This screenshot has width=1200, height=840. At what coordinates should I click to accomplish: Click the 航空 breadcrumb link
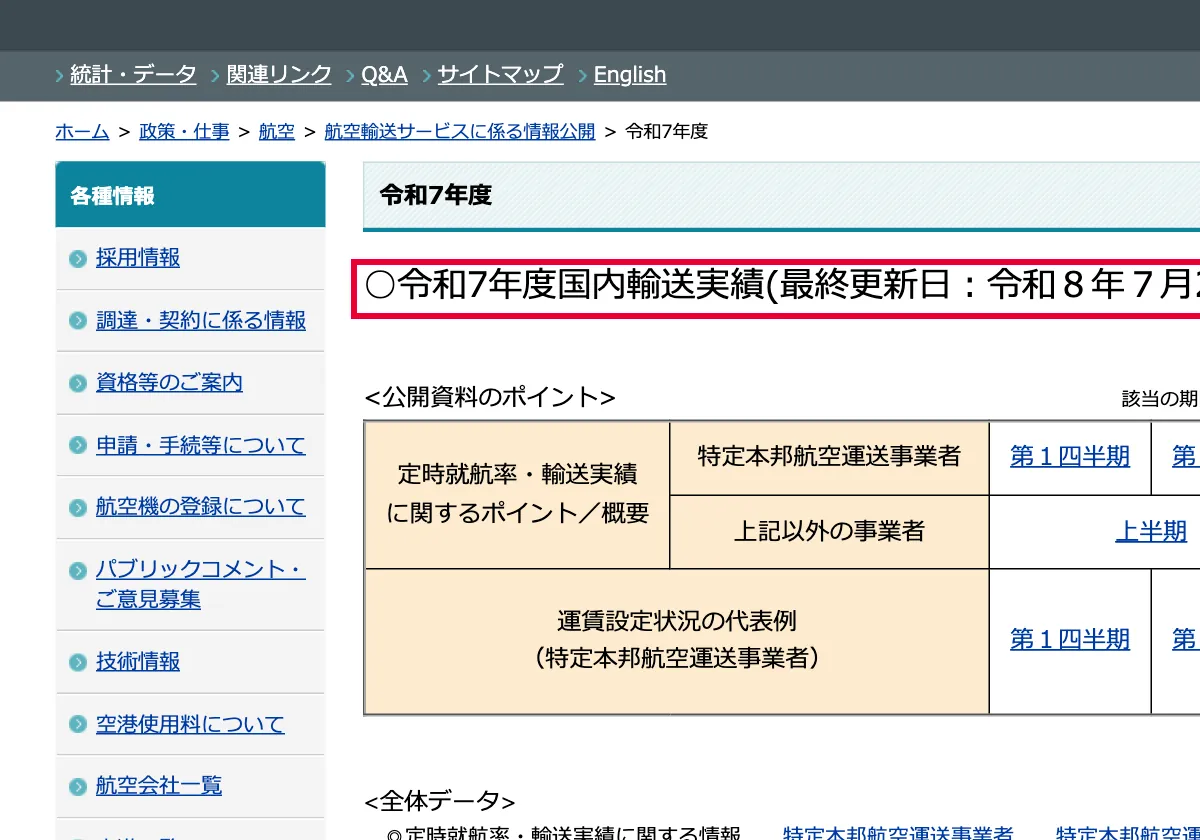(x=277, y=131)
